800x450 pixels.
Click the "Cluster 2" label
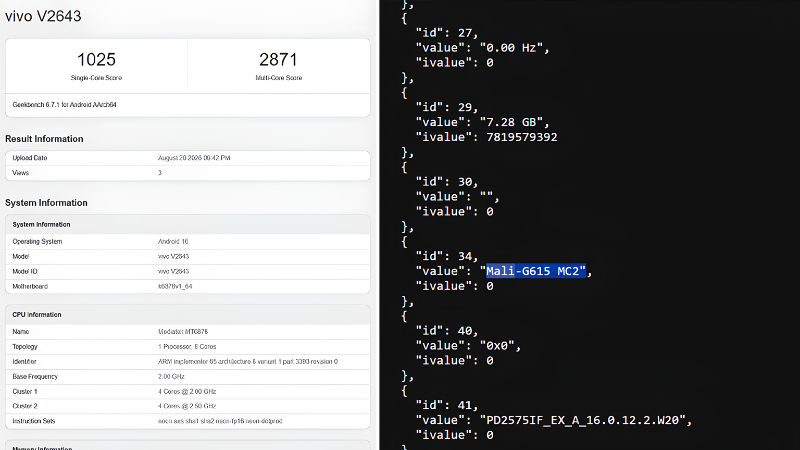click(x=25, y=407)
